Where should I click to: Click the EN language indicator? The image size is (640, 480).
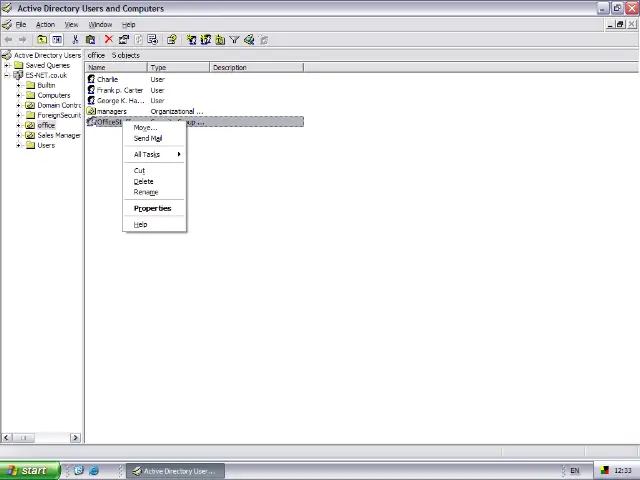574,471
